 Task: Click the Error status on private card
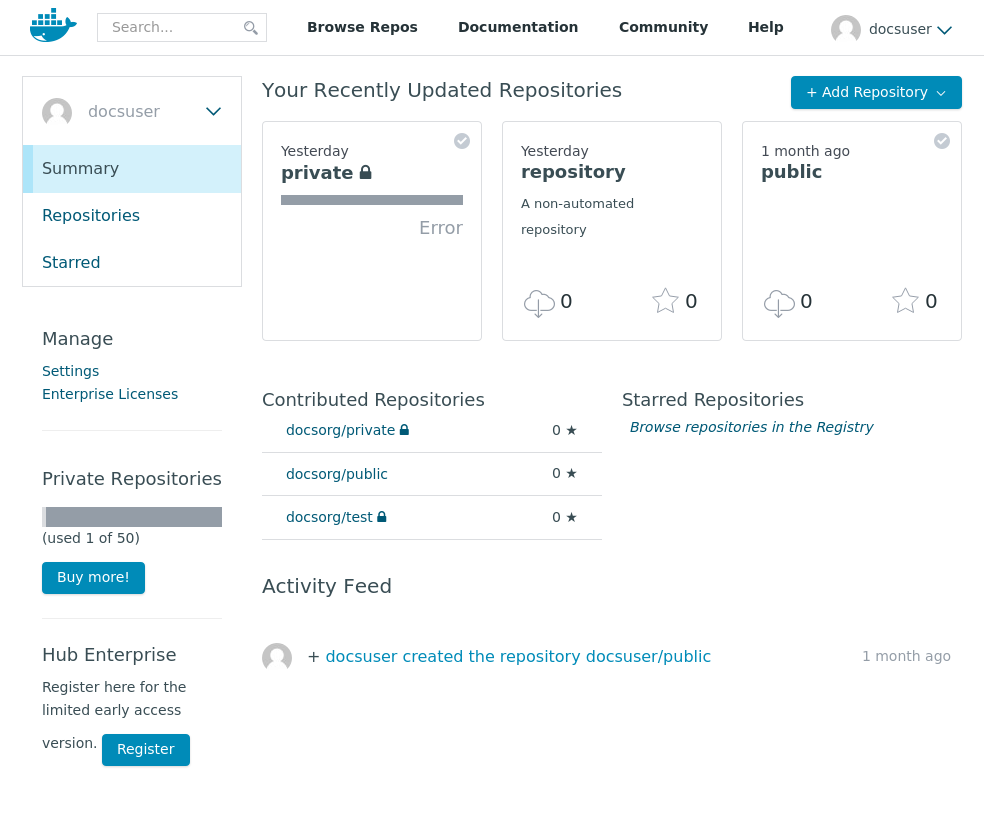click(x=441, y=228)
